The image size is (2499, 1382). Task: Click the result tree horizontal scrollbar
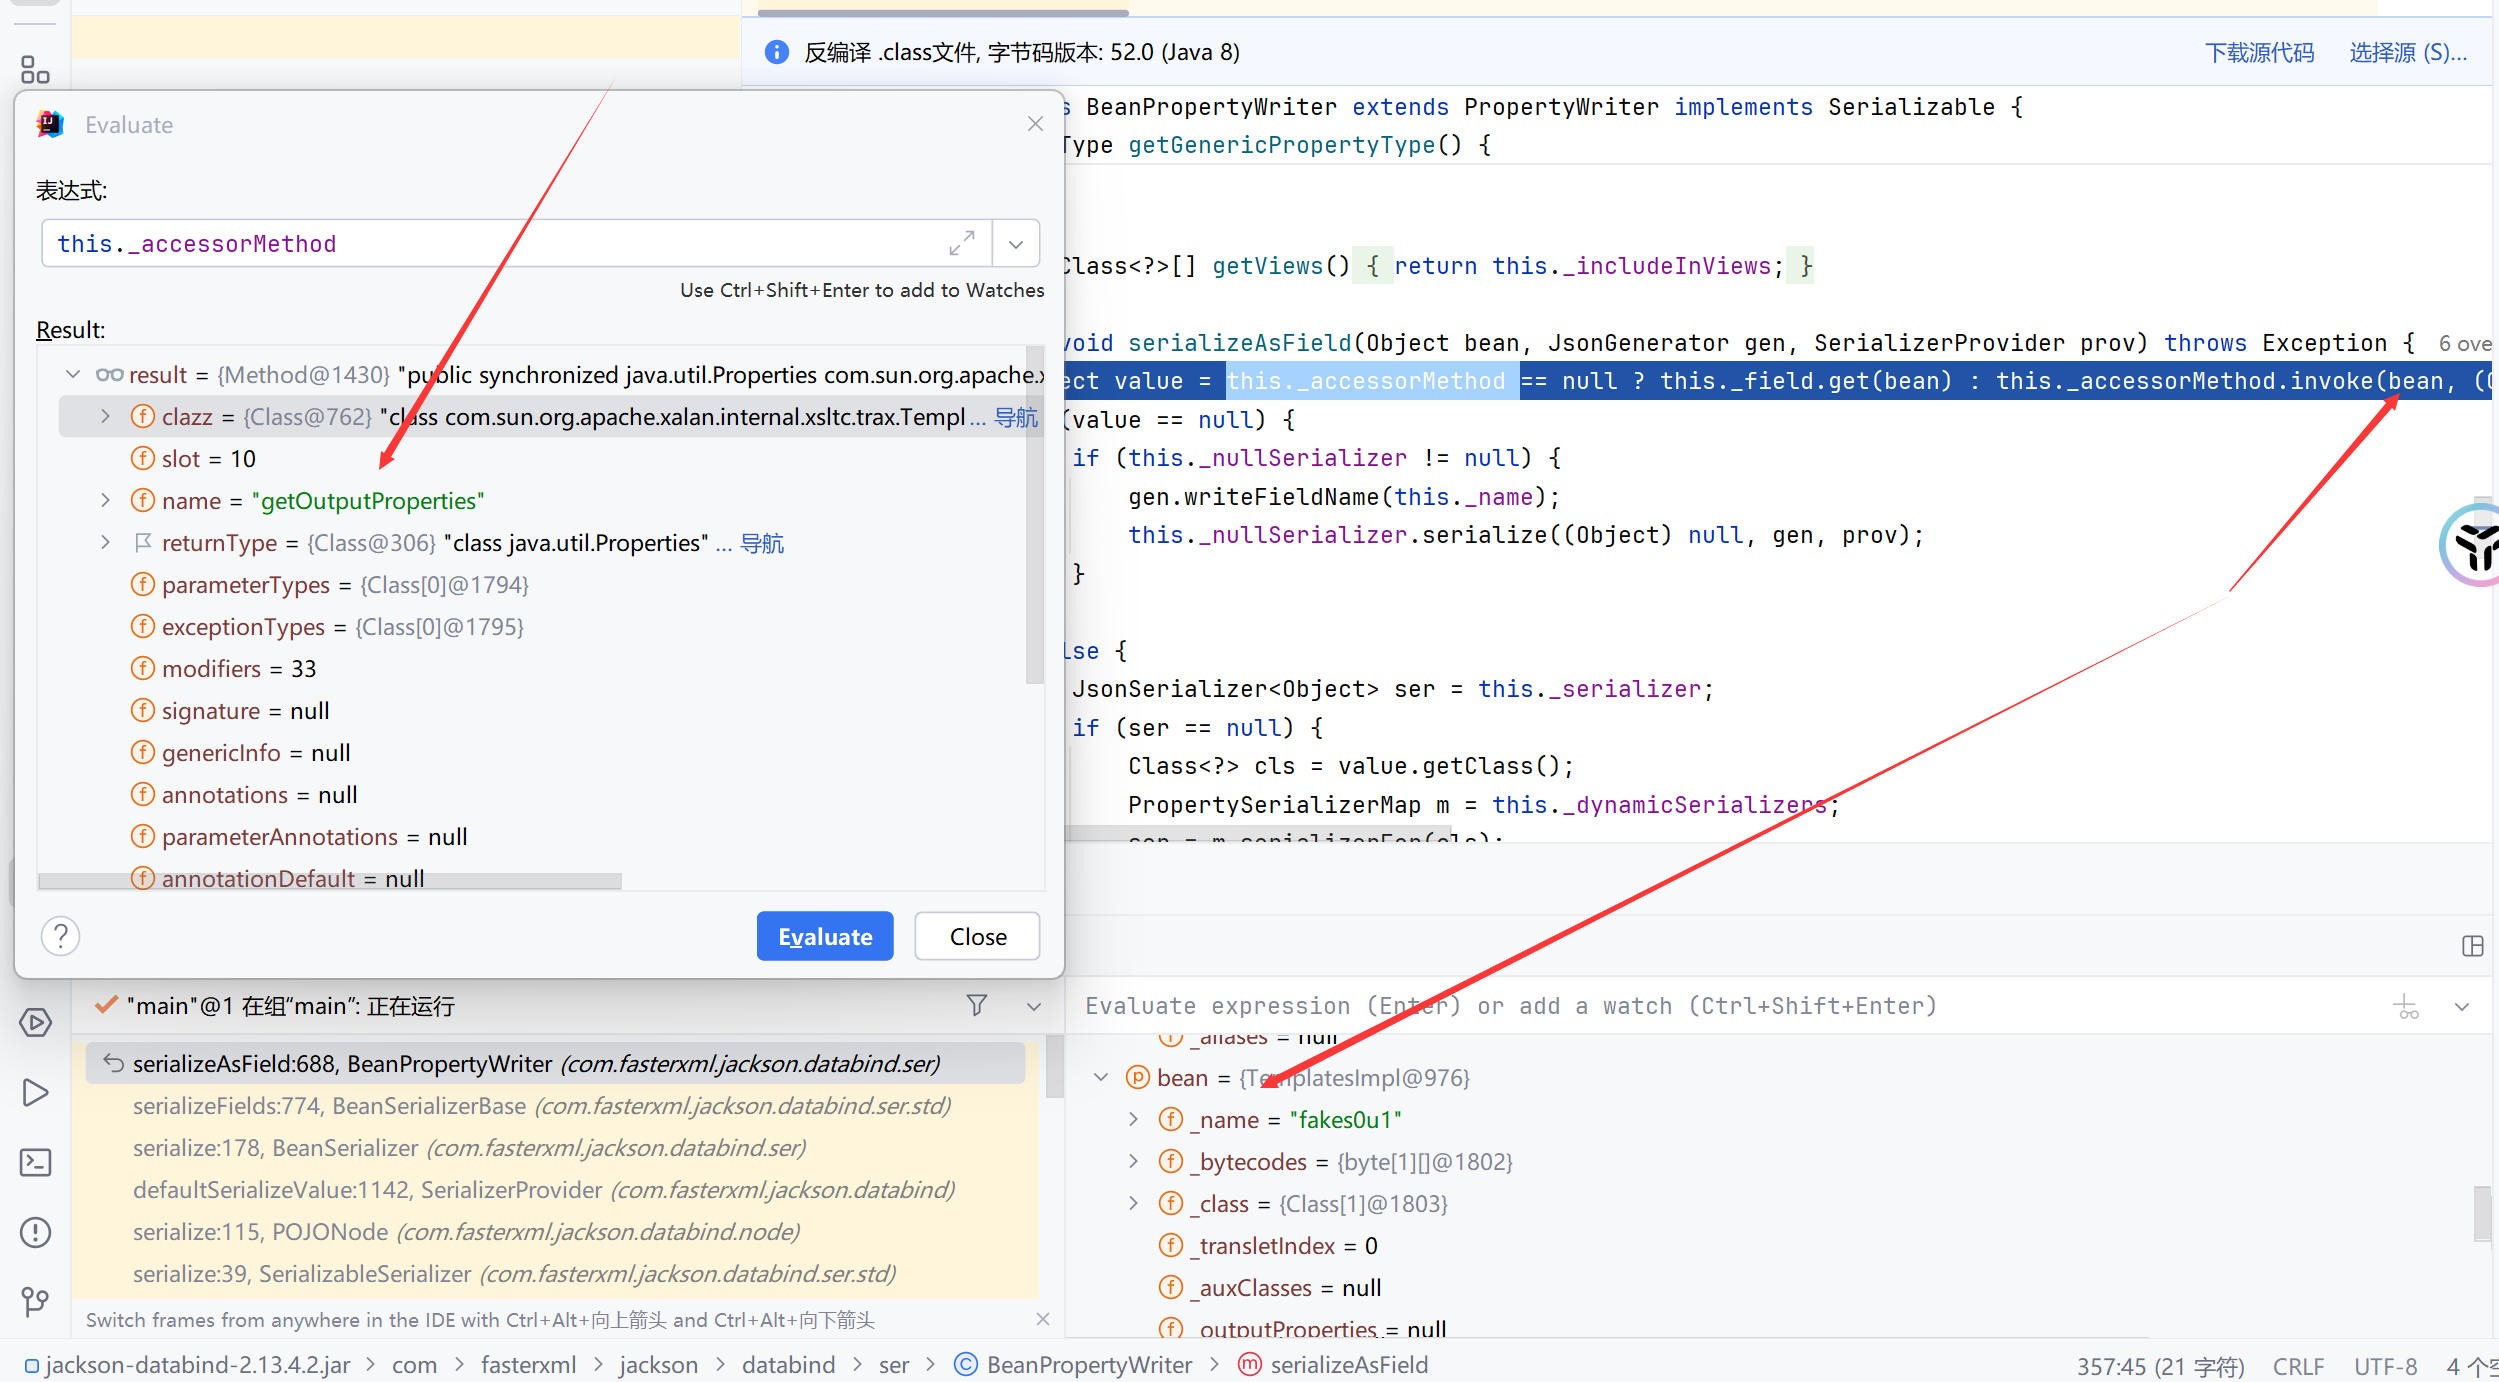click(x=330, y=881)
